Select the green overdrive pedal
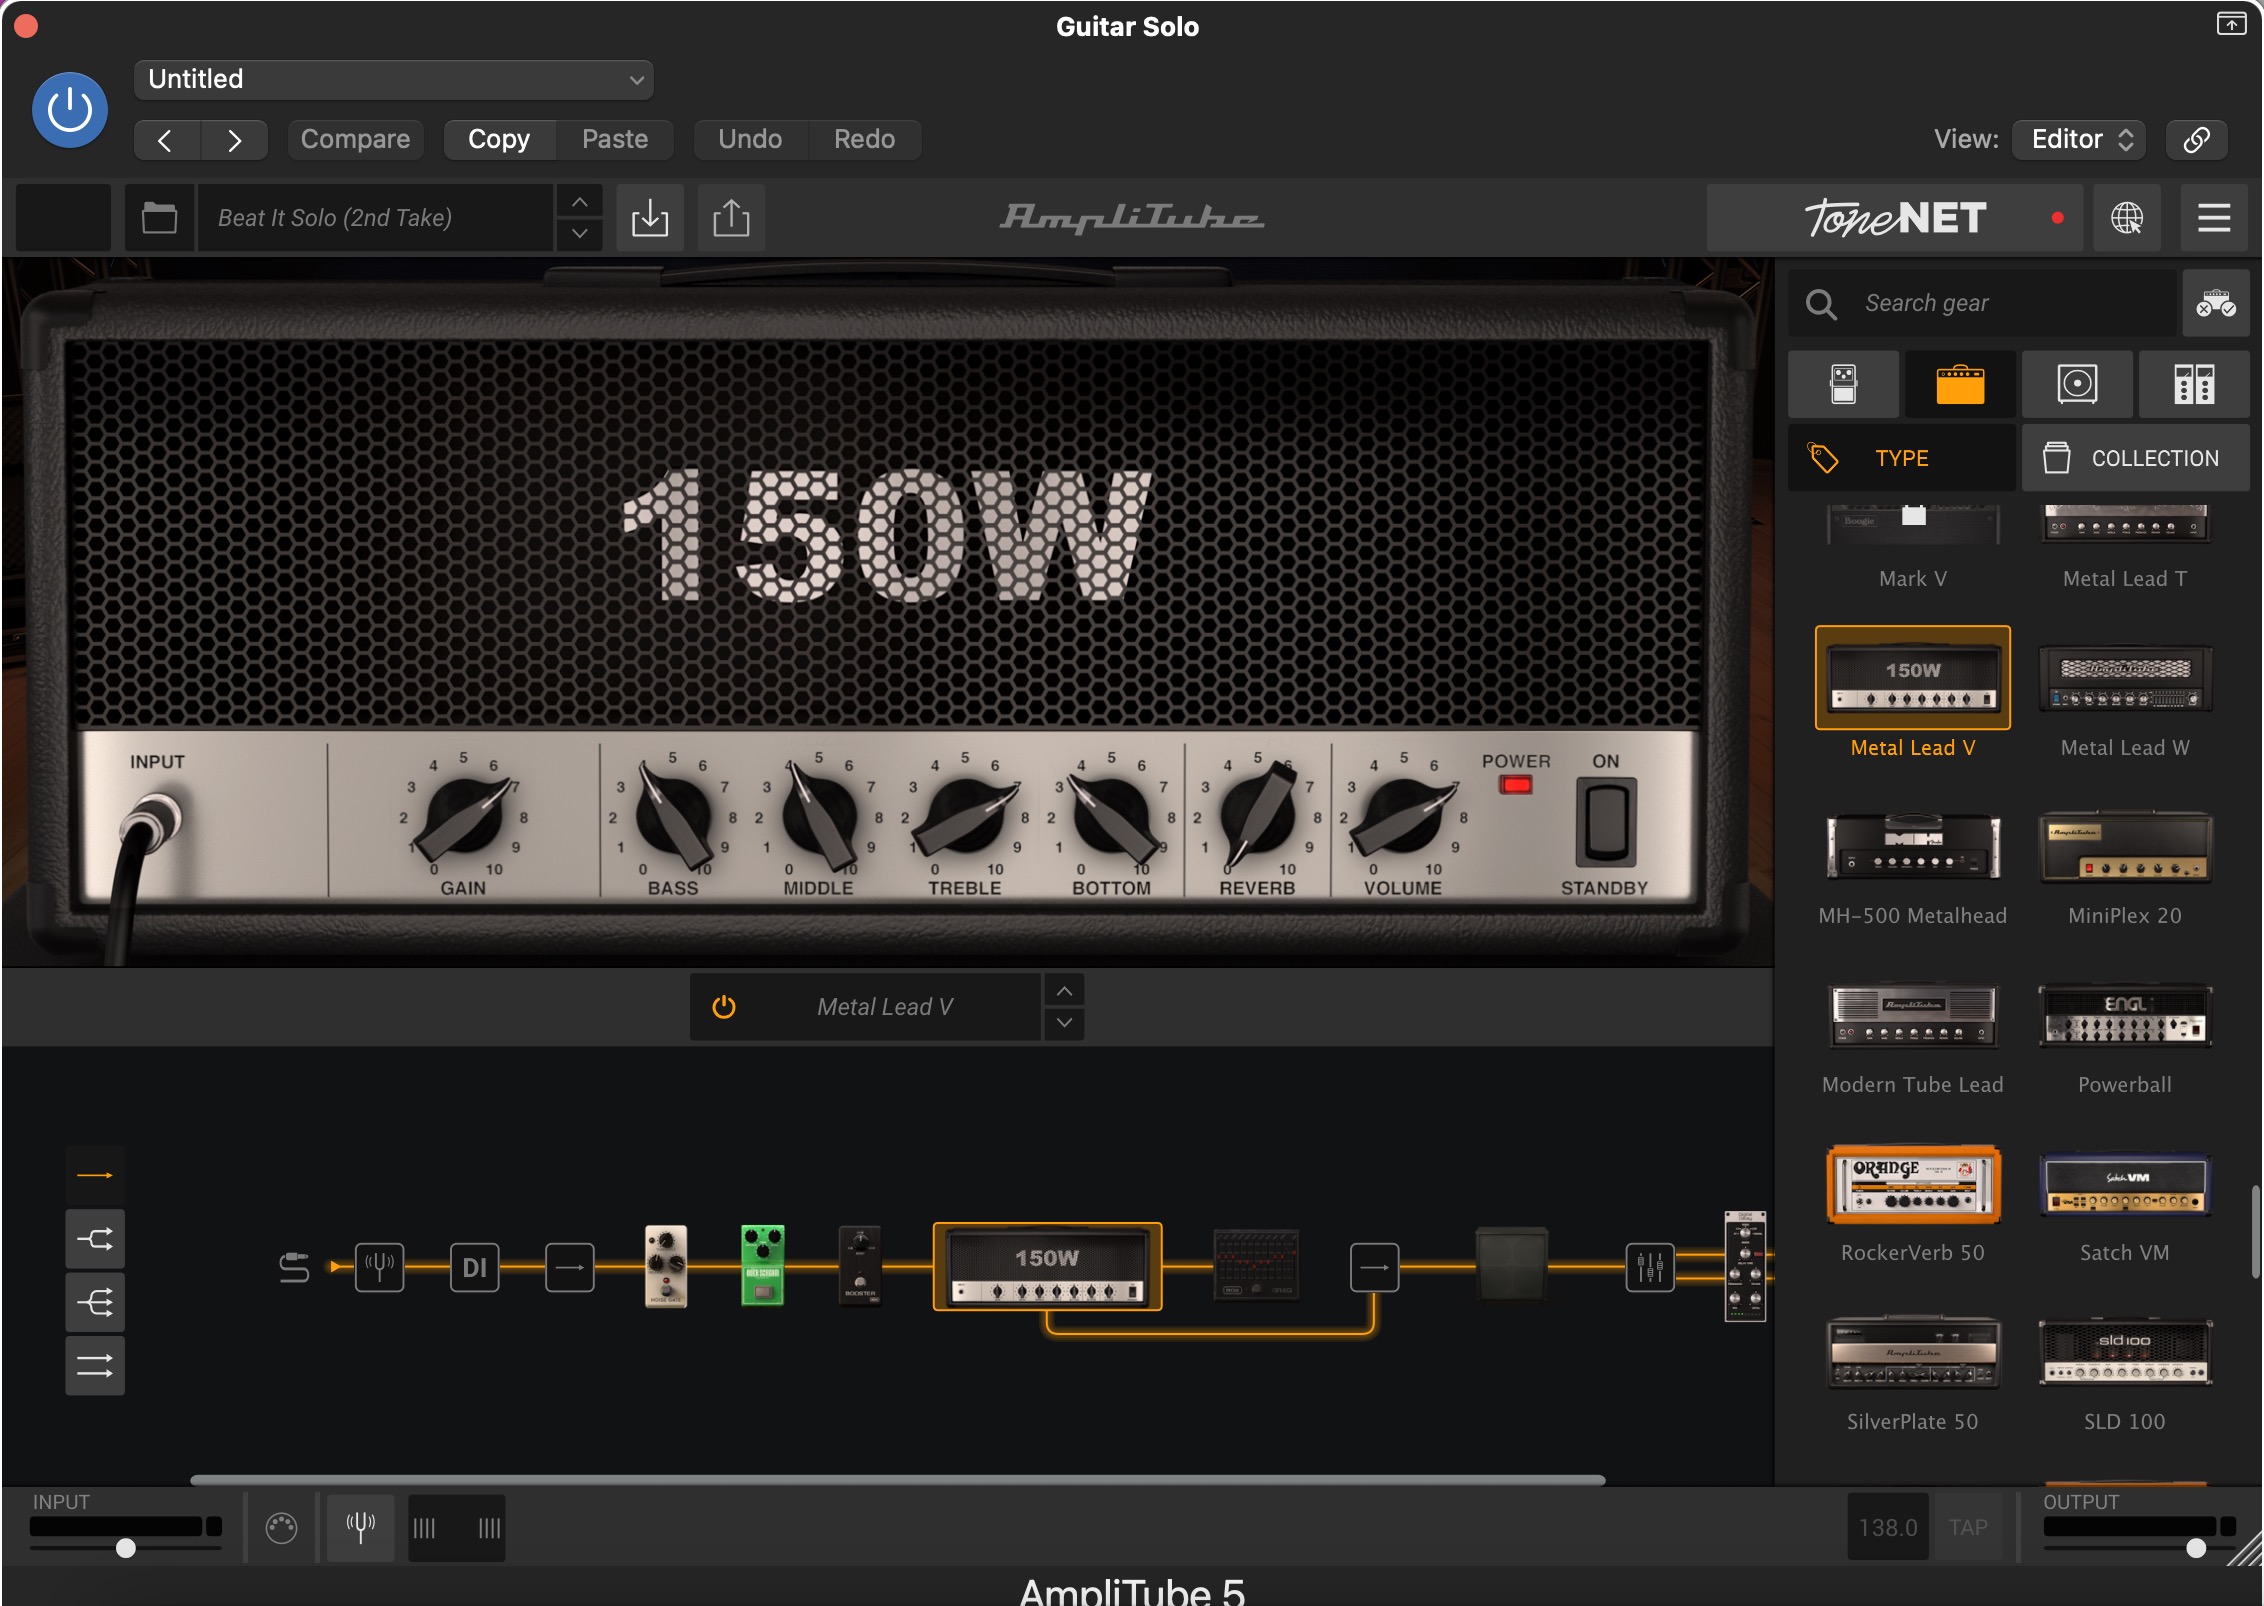2264x1606 pixels. [763, 1266]
